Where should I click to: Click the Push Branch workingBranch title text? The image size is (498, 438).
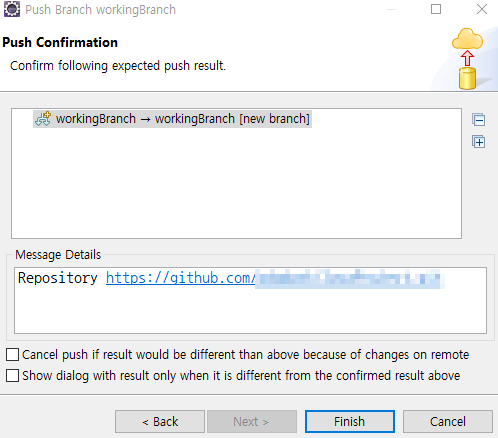pyautogui.click(x=101, y=10)
